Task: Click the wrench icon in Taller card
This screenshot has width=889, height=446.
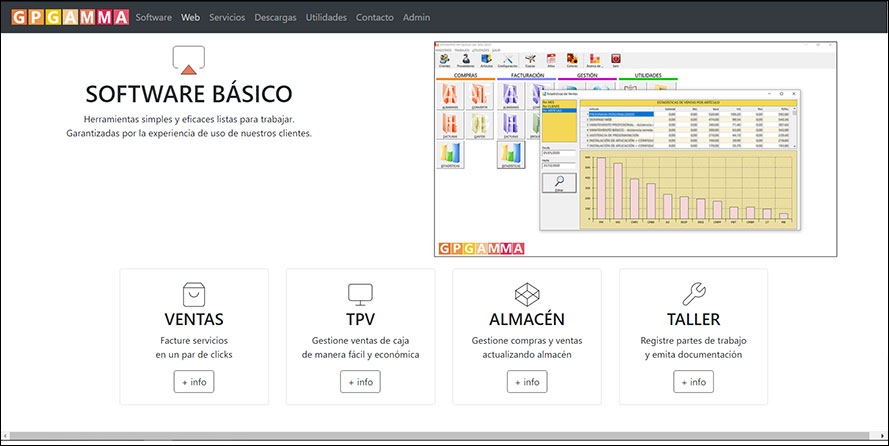Action: [693, 295]
